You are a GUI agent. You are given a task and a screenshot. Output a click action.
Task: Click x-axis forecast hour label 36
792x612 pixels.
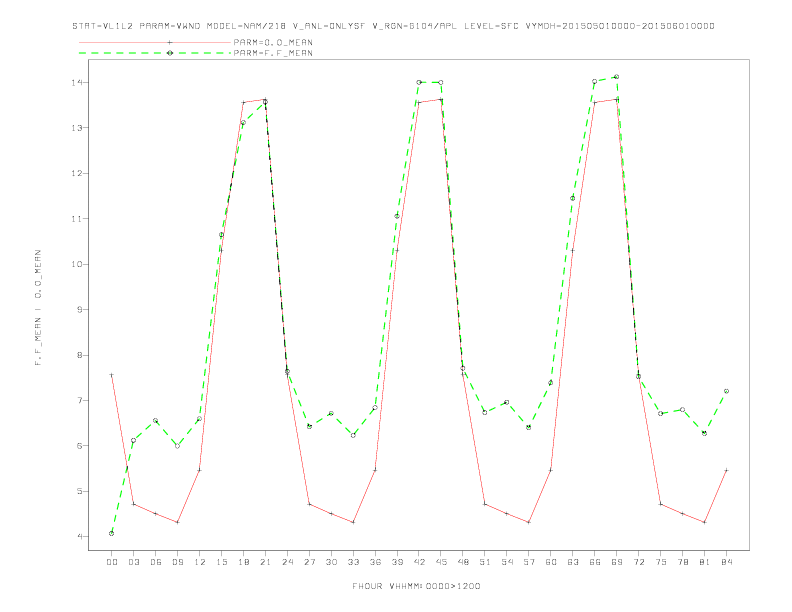pos(375,562)
